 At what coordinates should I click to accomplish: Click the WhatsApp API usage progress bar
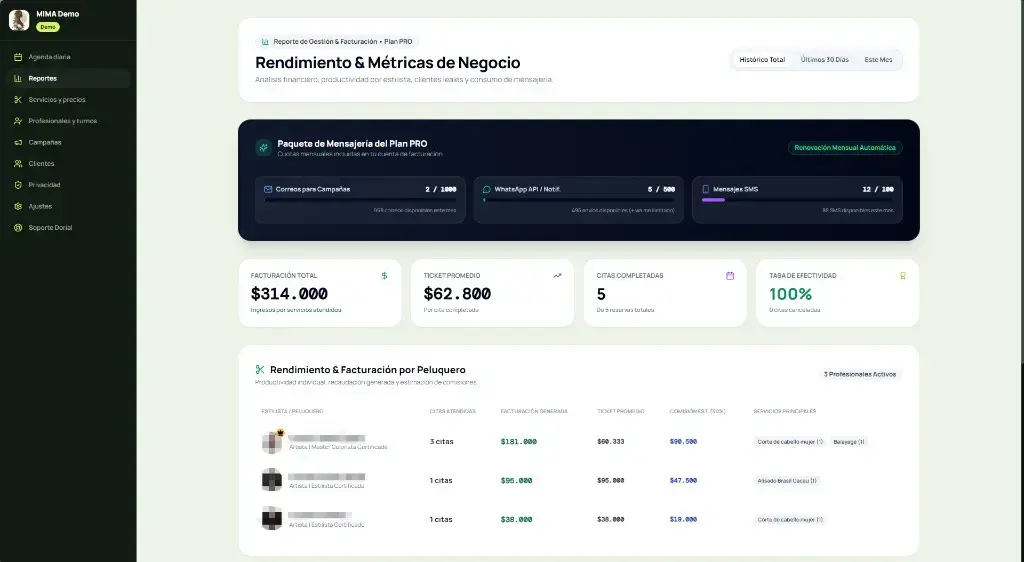click(x=579, y=200)
